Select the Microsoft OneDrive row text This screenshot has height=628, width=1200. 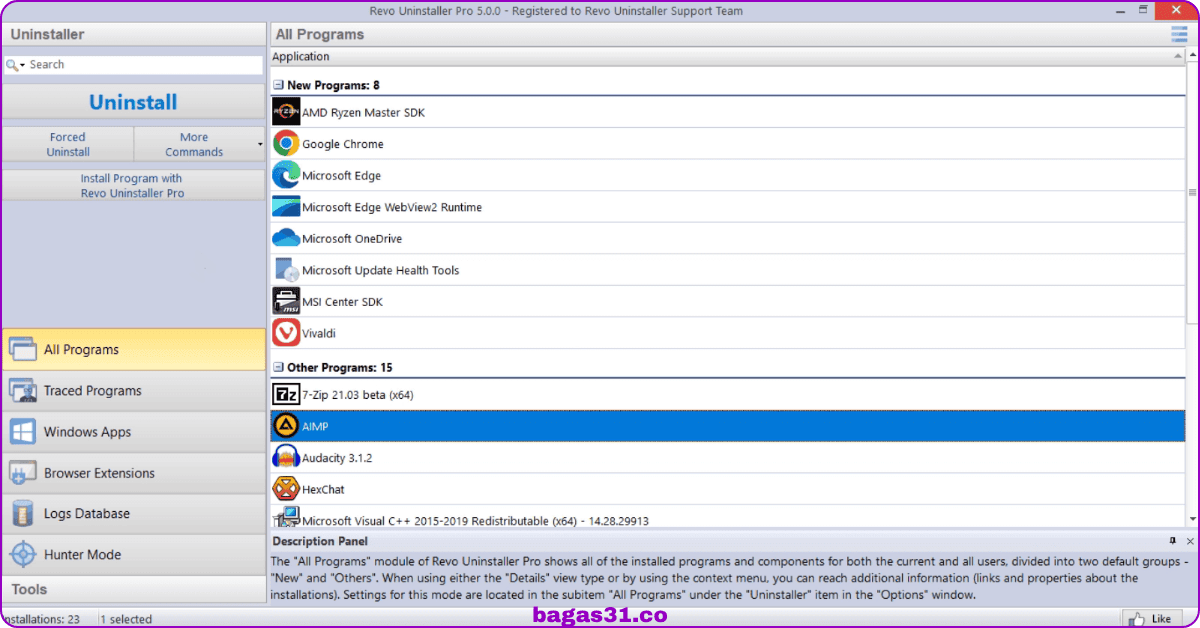[x=352, y=239]
